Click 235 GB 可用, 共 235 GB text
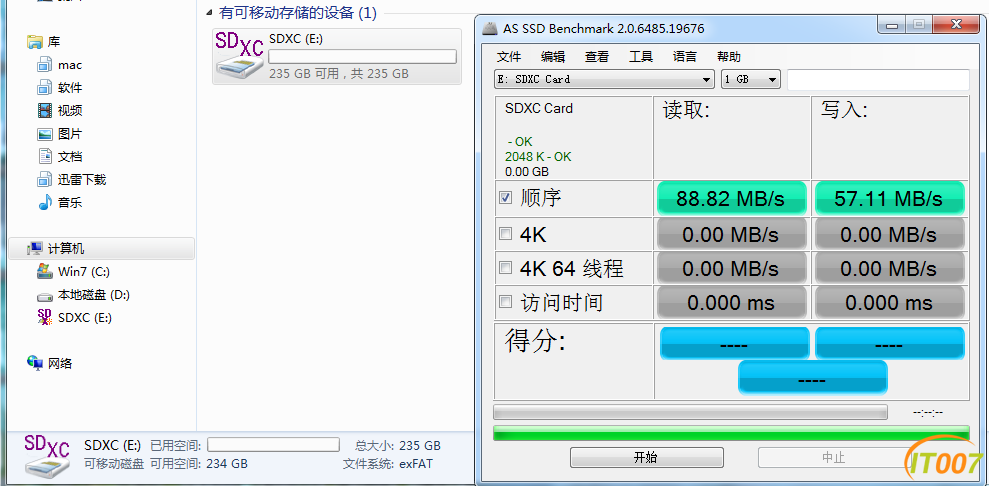Screen dimensions: 989x486 click(x=339, y=74)
